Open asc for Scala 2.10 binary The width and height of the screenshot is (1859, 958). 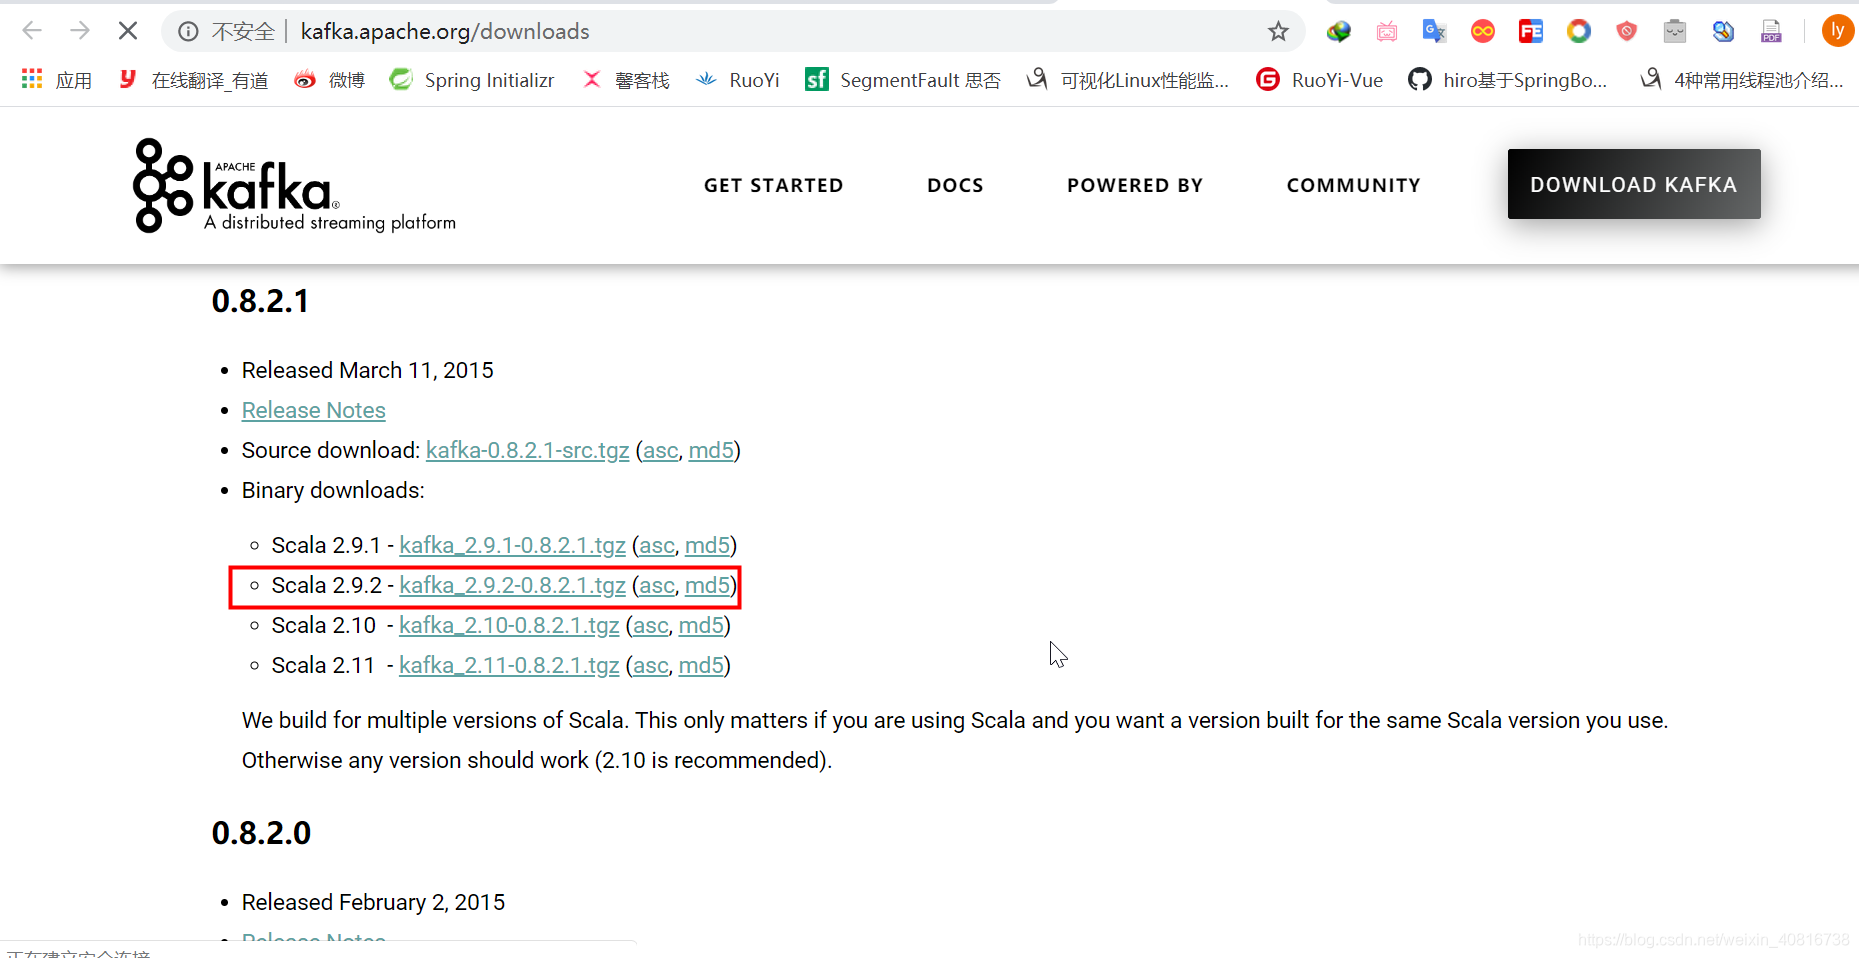point(651,625)
